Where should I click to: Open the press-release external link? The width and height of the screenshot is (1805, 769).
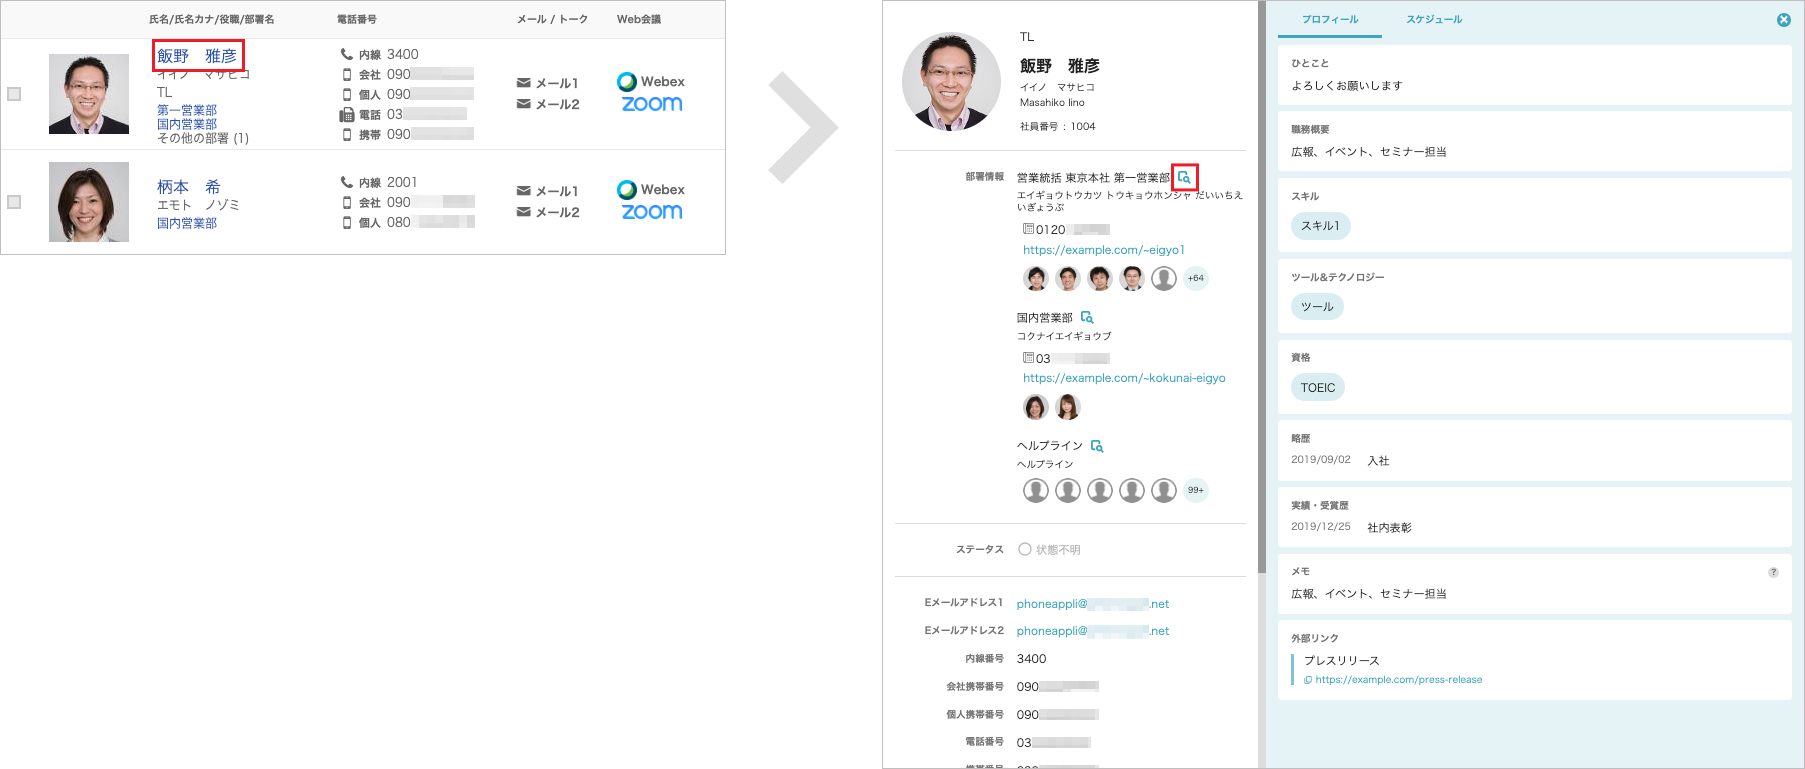click(1398, 680)
